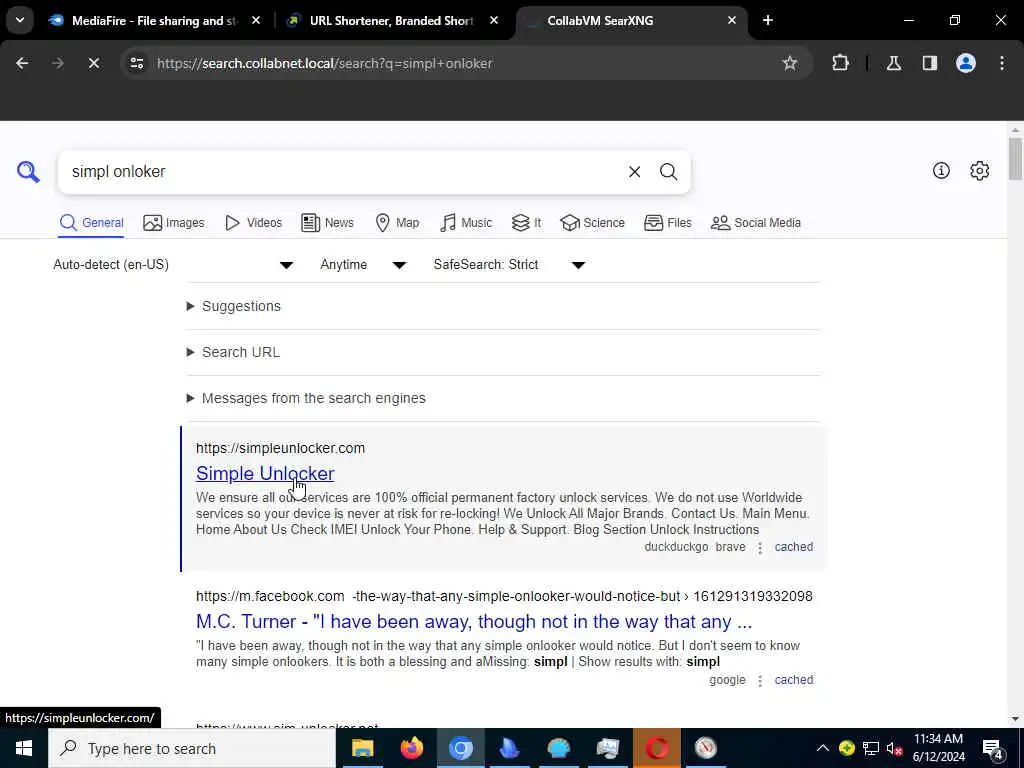Image resolution: width=1024 pixels, height=768 pixels.
Task: Select the Science search category
Action: tap(592, 223)
